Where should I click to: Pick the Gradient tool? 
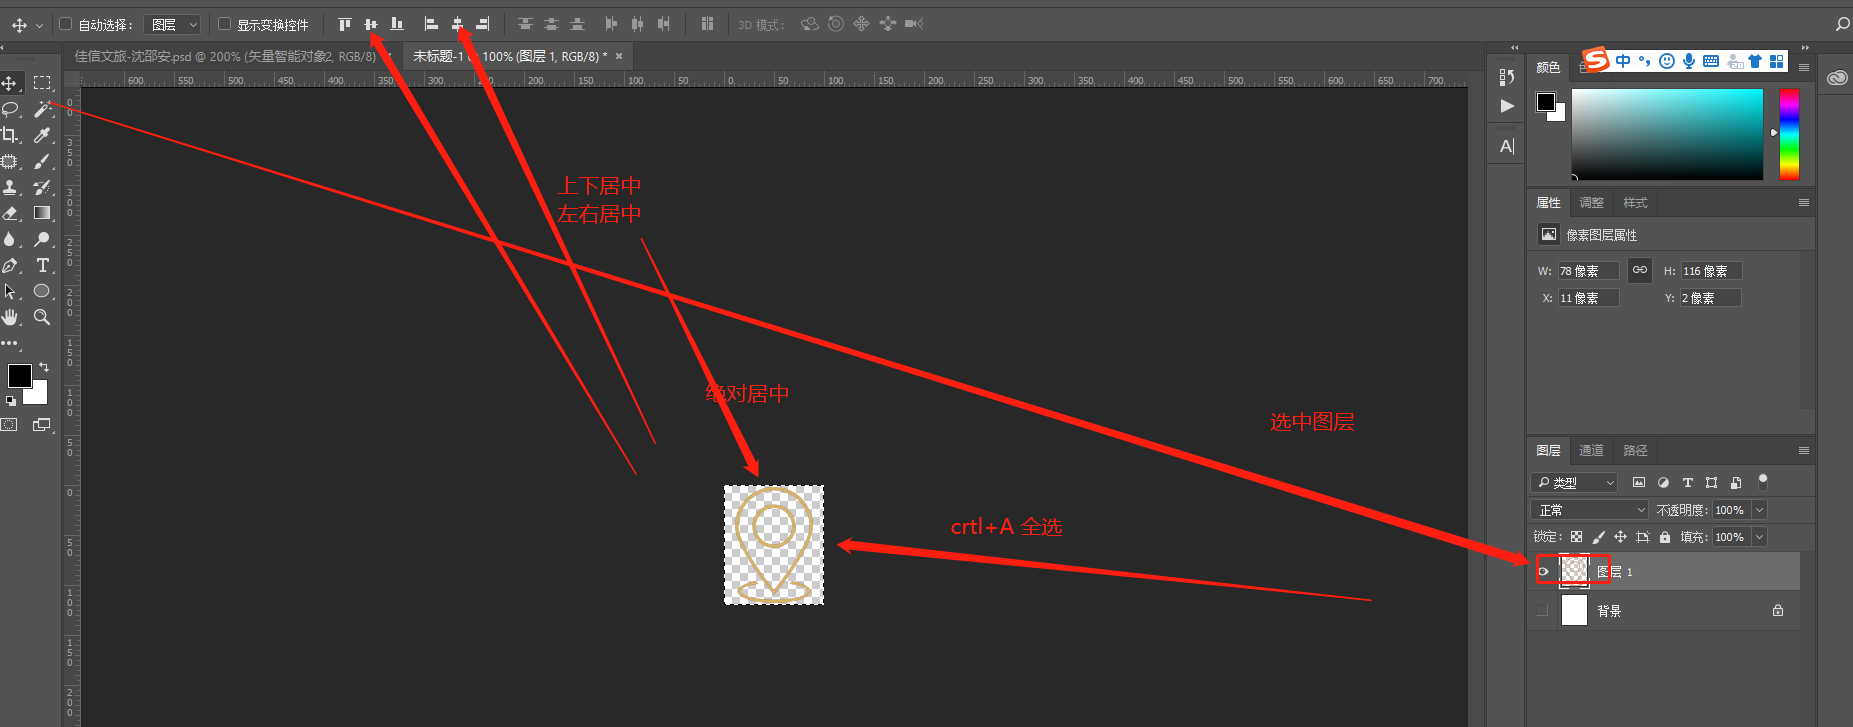[x=42, y=213]
